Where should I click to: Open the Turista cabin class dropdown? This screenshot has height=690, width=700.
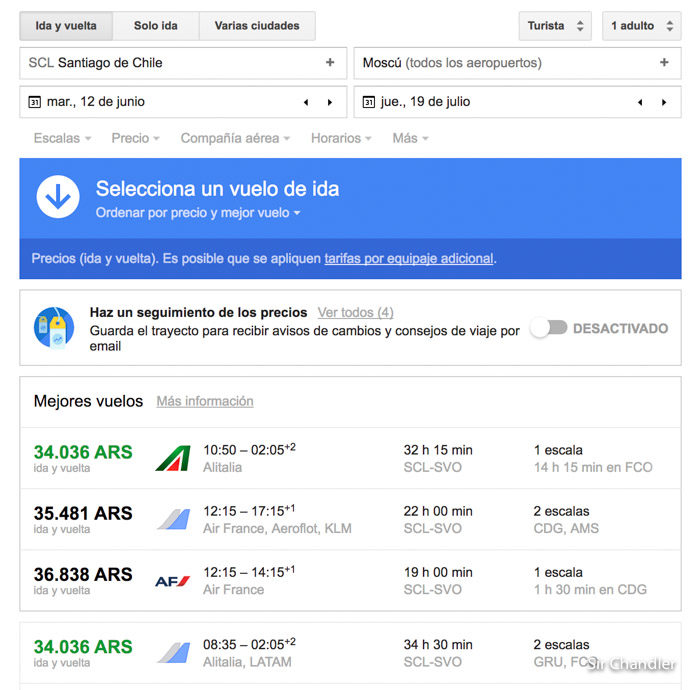(x=555, y=26)
